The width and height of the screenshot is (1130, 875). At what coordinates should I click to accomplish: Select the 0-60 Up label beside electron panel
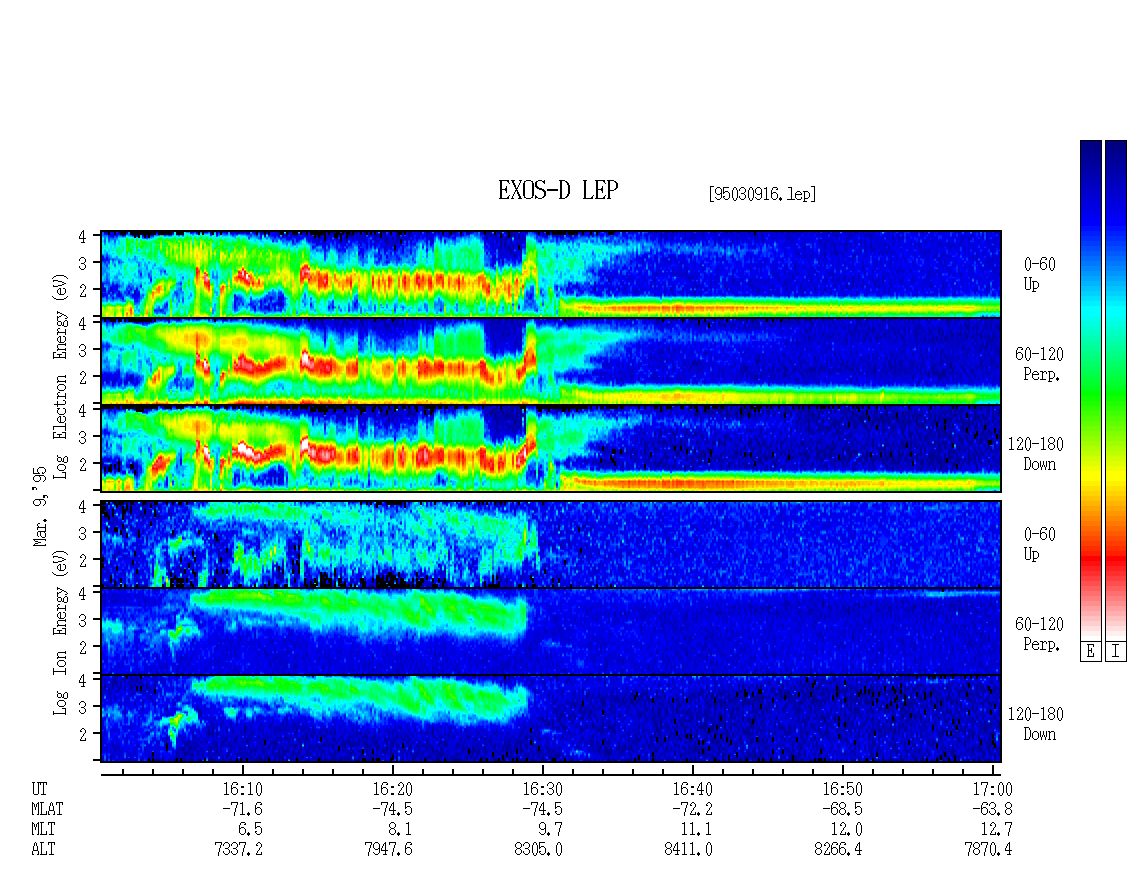pyautogui.click(x=1039, y=274)
